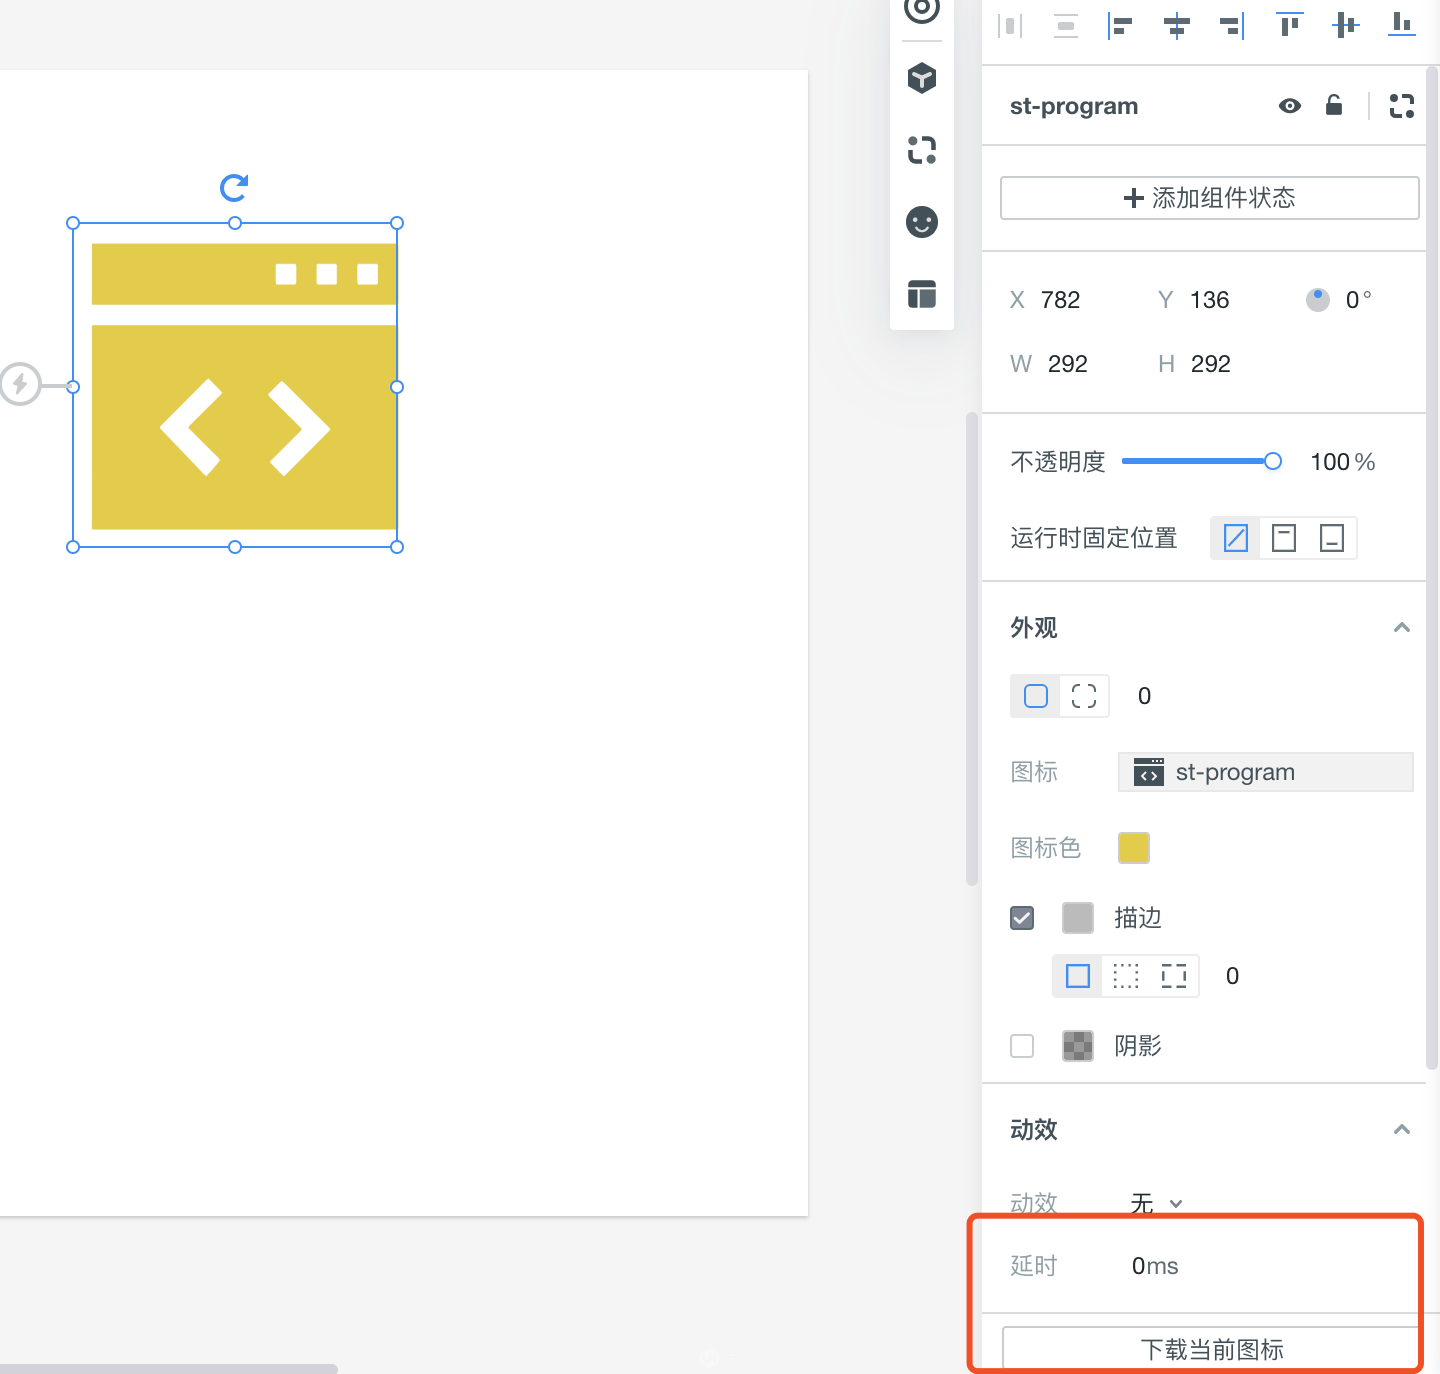Open the 动效 animation type dropdown
1440x1374 pixels.
coord(1156,1203)
